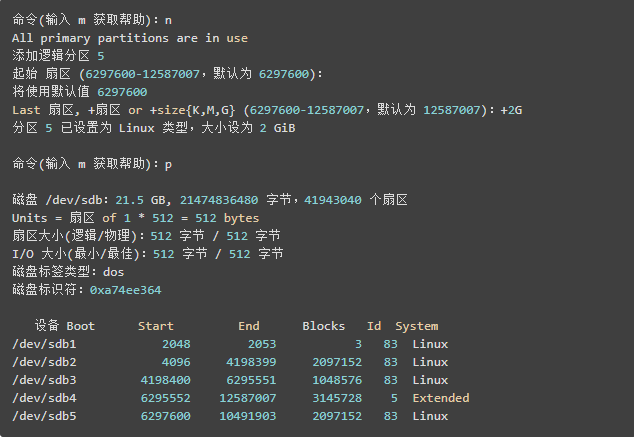Viewport: 634px width, 438px height.
Task: Click the Blocks value "3" for sdb1
Action: (x=358, y=344)
